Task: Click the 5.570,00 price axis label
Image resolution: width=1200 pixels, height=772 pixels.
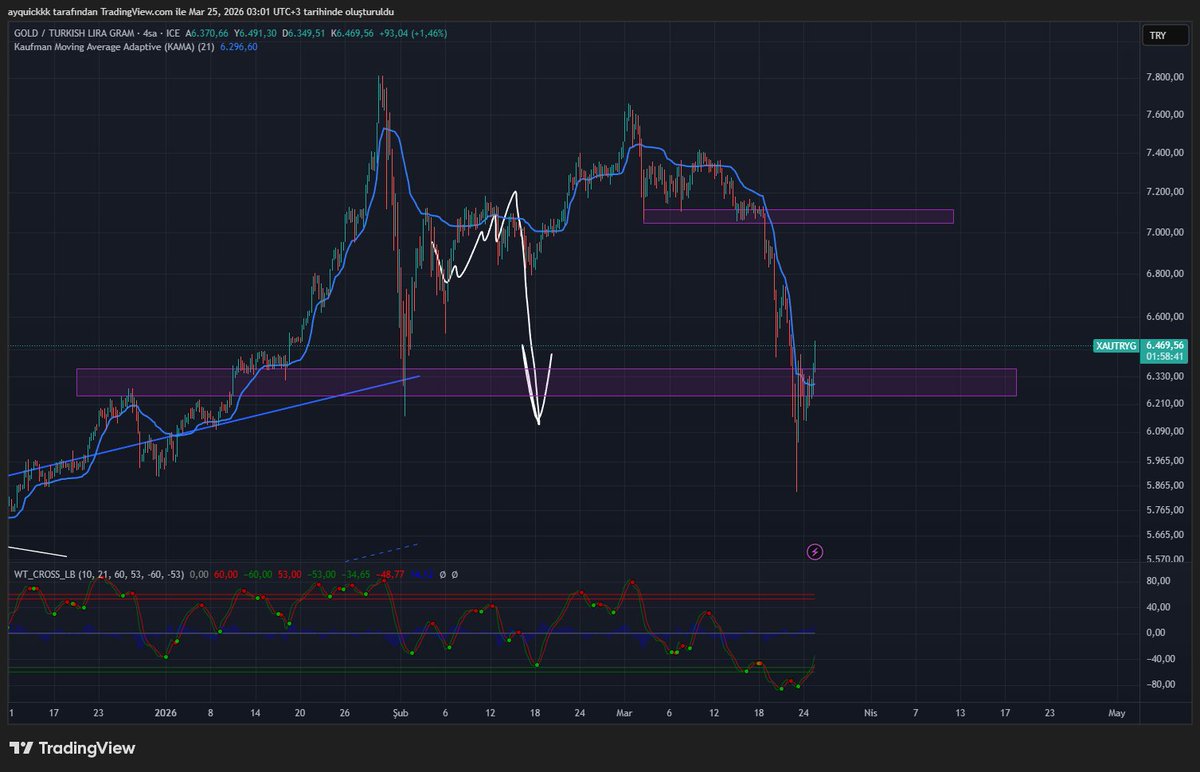Action: pos(1163,559)
